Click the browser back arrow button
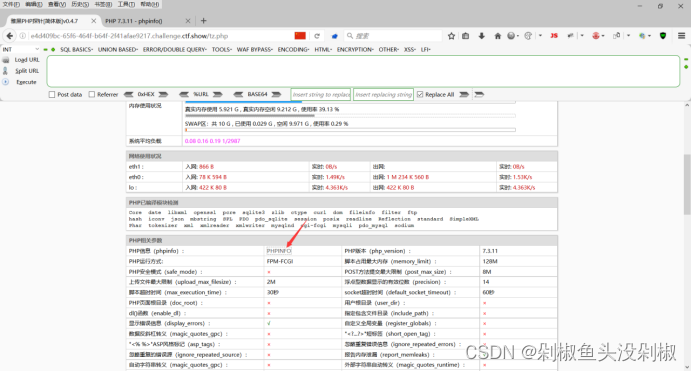The width and height of the screenshot is (692, 371). pos(9,36)
